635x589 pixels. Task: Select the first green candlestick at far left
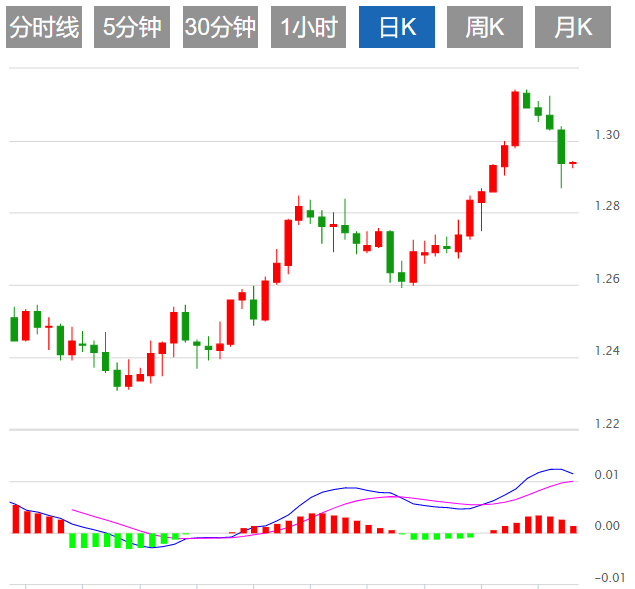point(14,329)
